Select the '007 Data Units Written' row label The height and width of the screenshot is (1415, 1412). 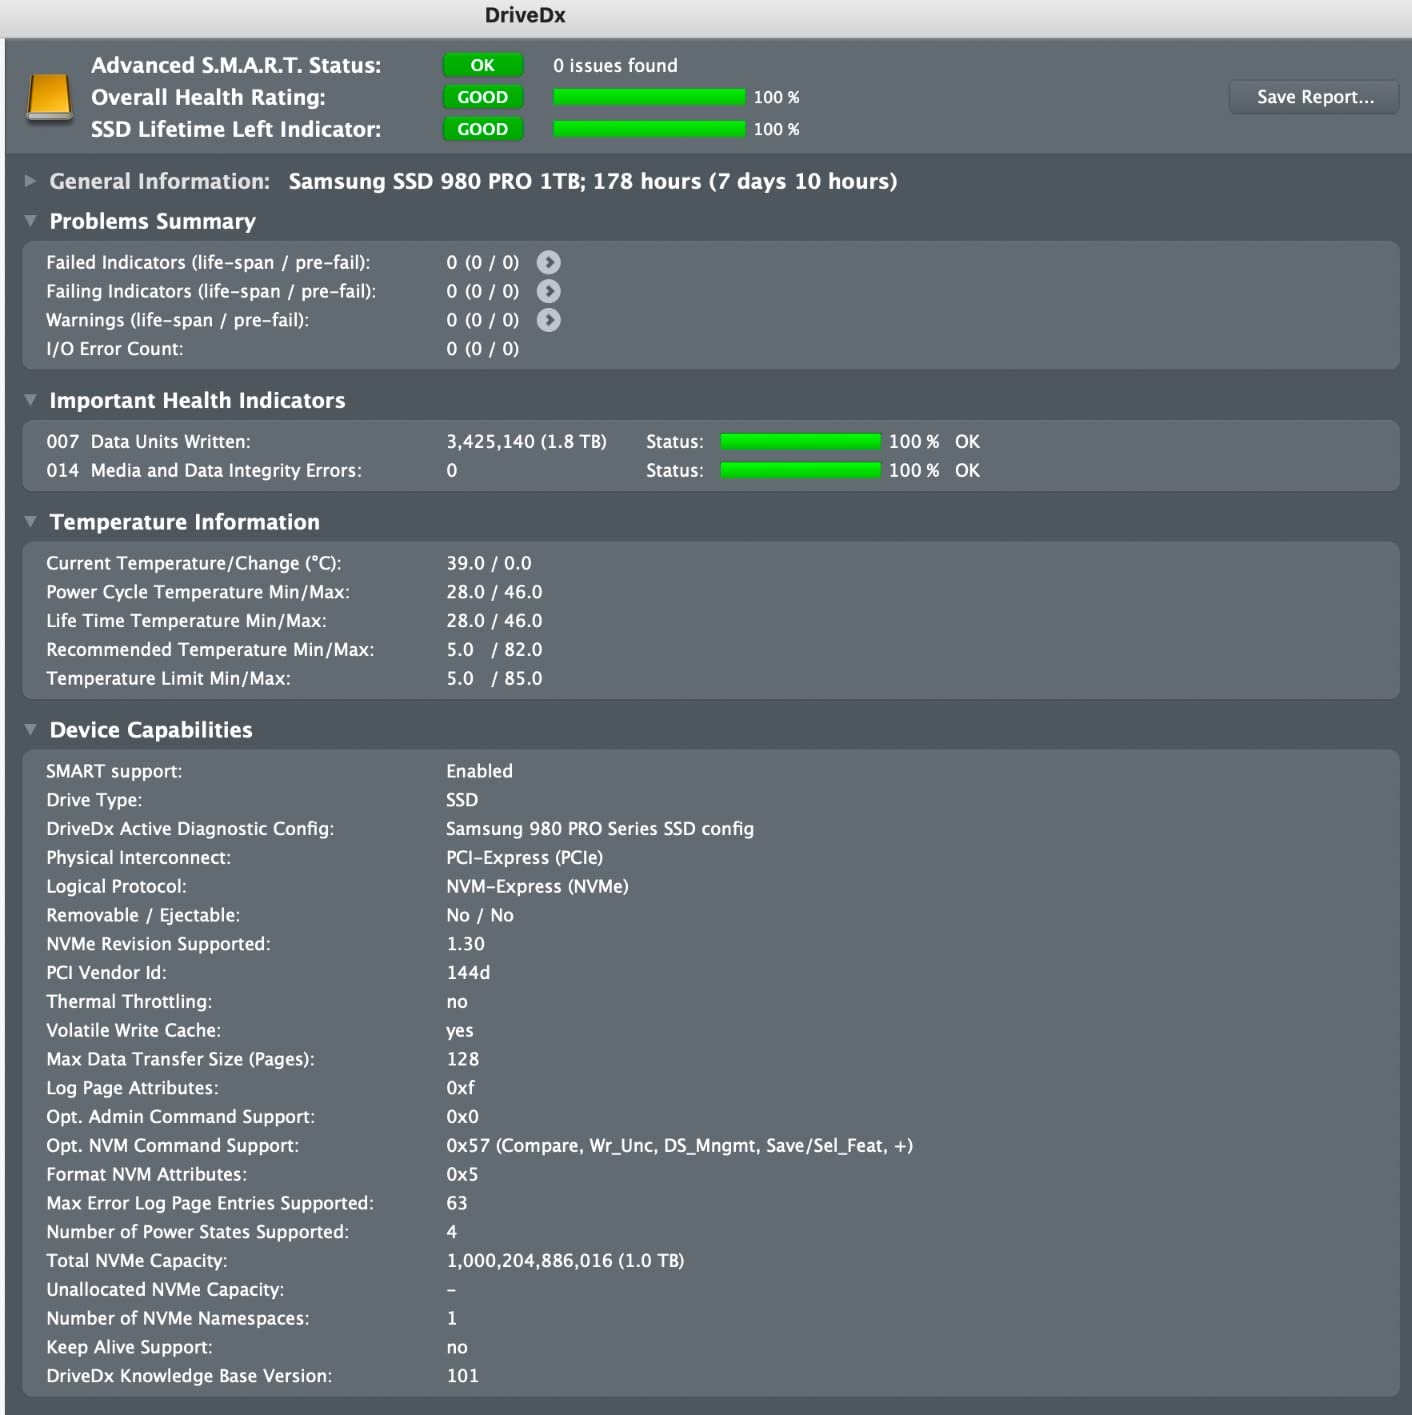click(148, 442)
